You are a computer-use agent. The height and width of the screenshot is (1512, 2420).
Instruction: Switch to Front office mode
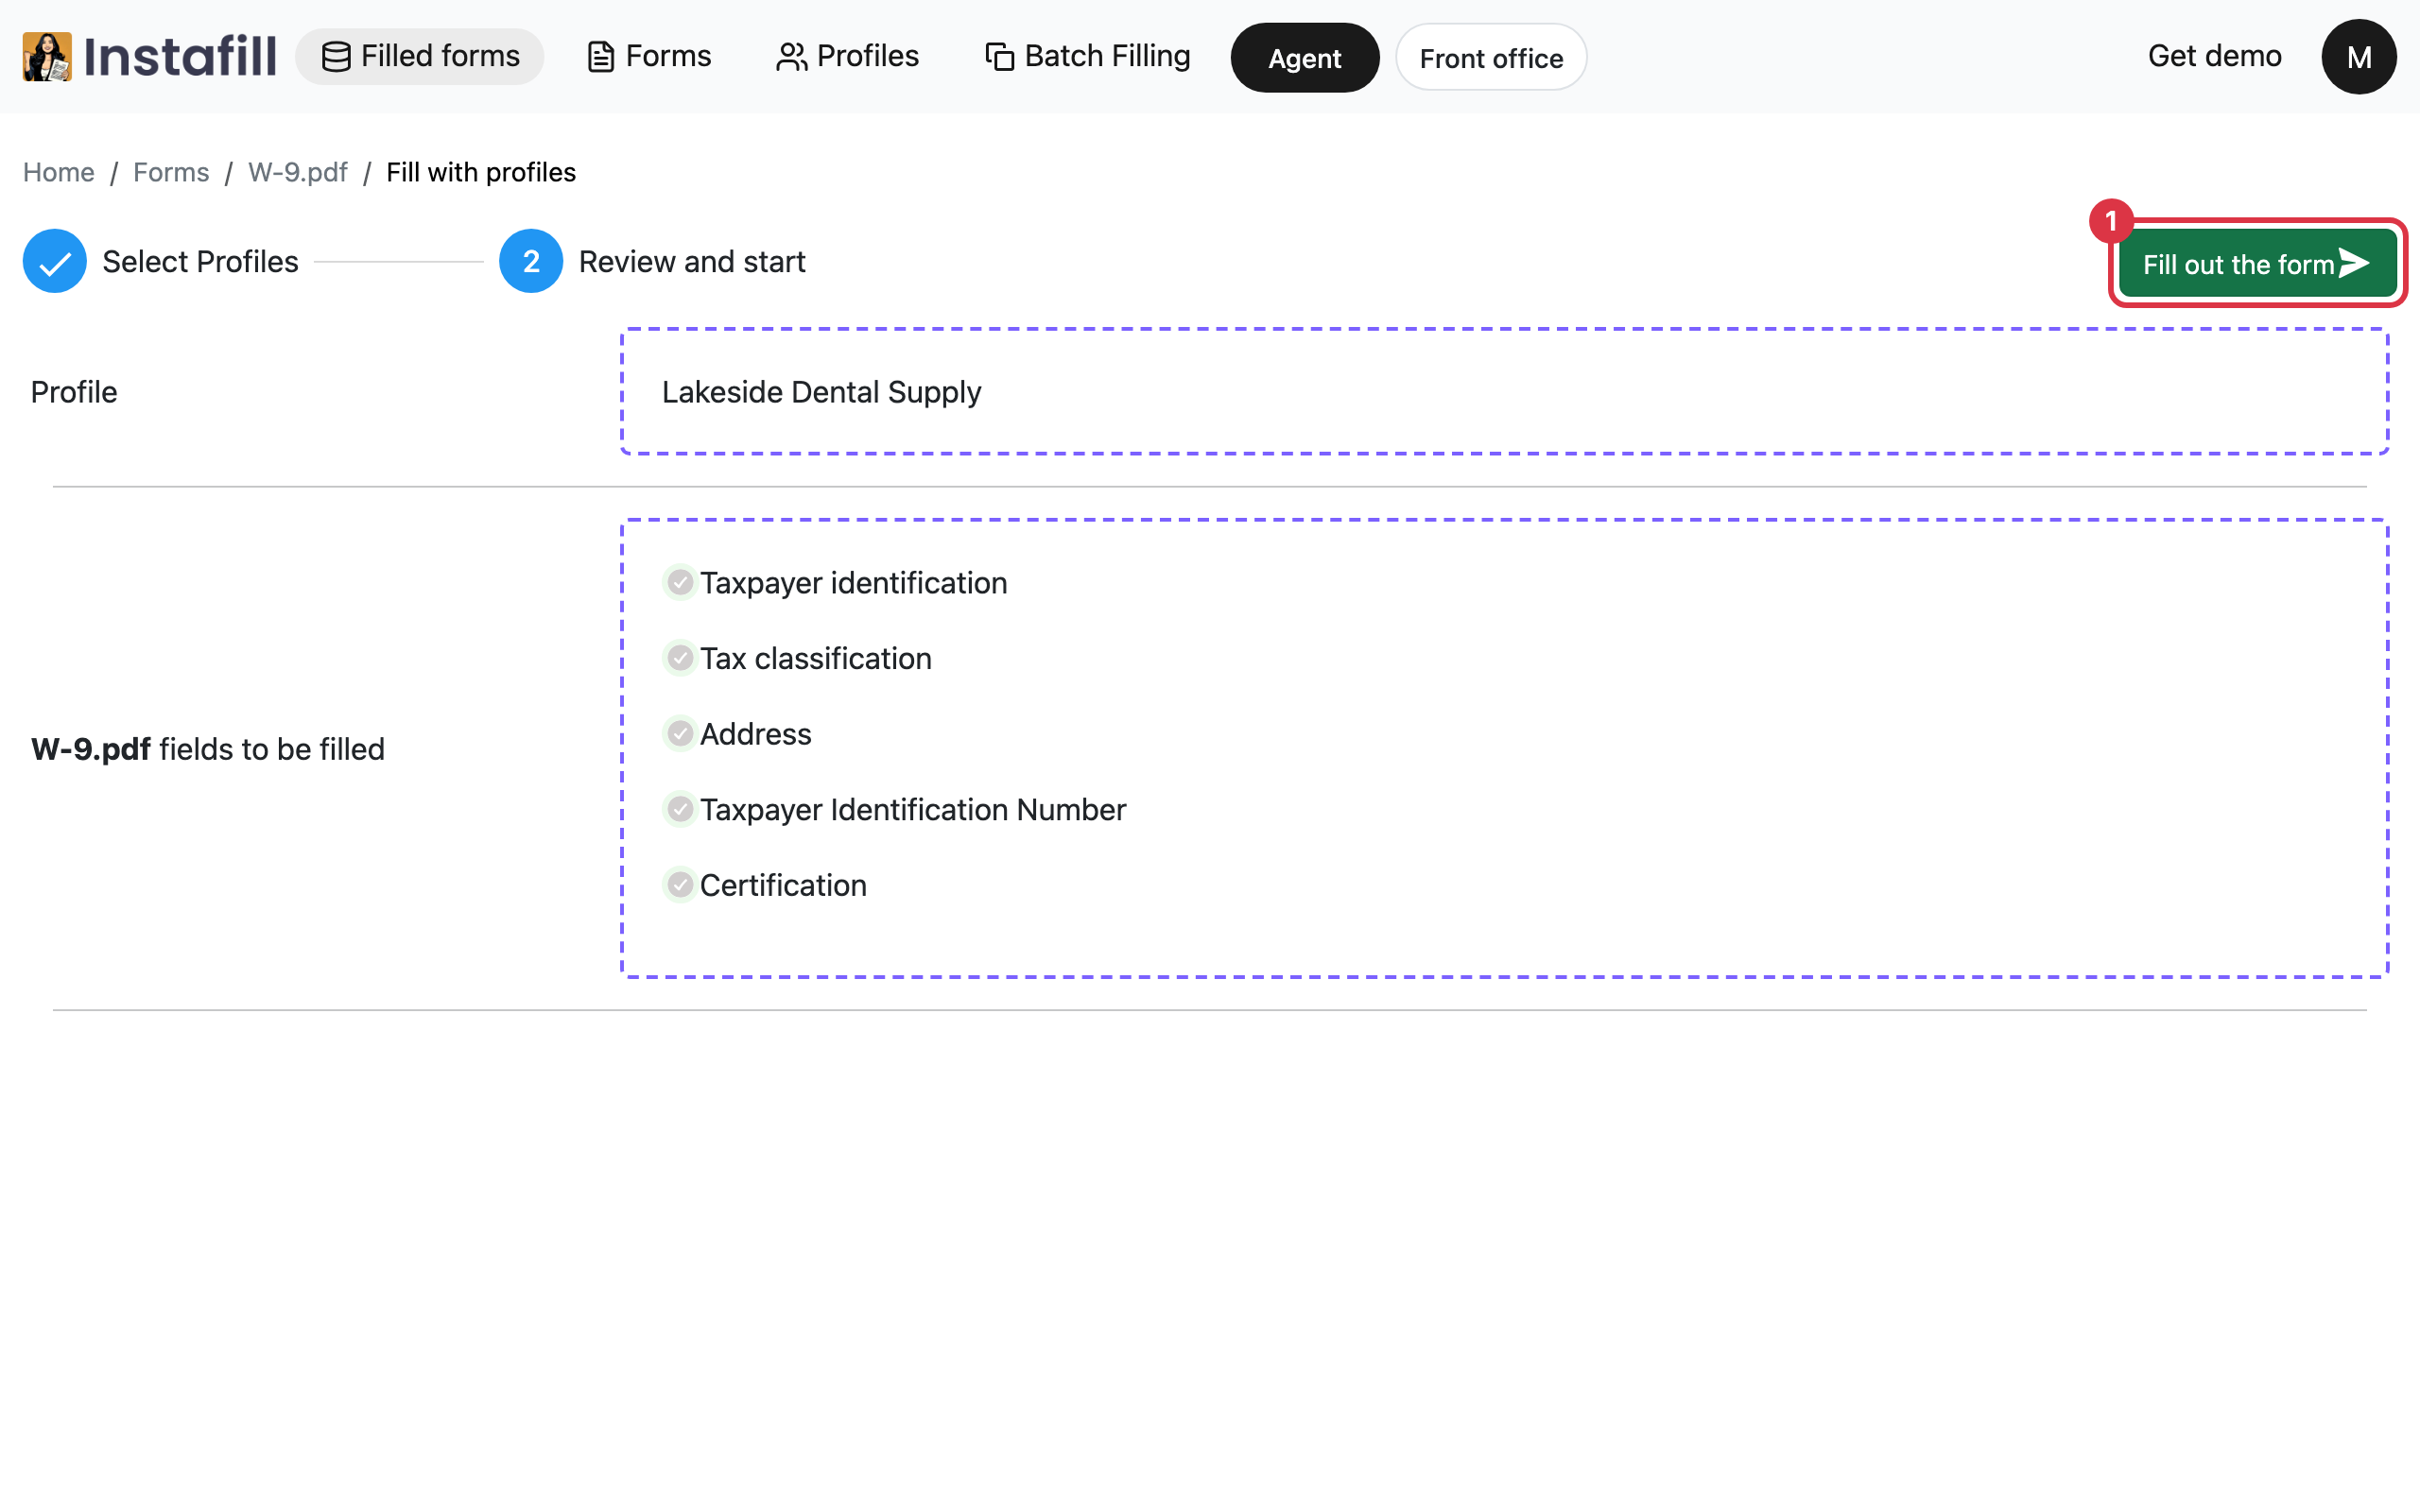(x=1490, y=58)
